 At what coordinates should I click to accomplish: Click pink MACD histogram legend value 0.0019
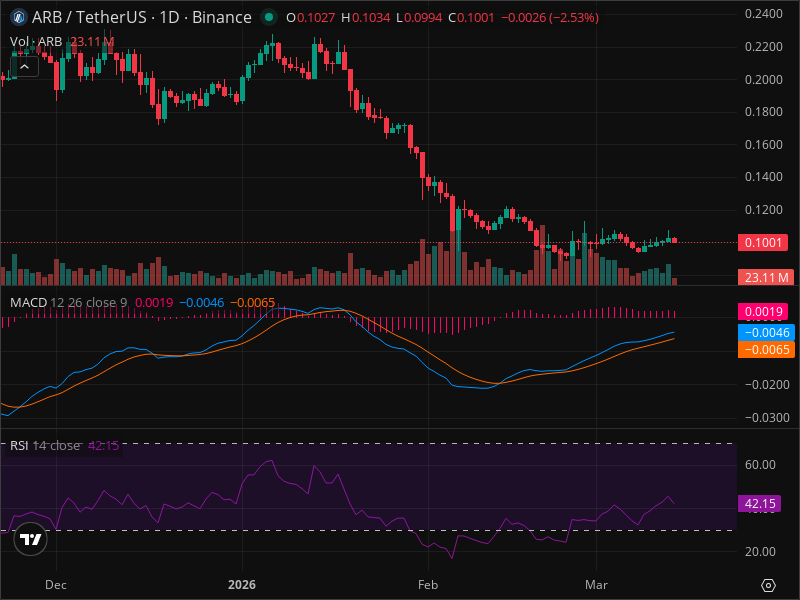click(154, 303)
